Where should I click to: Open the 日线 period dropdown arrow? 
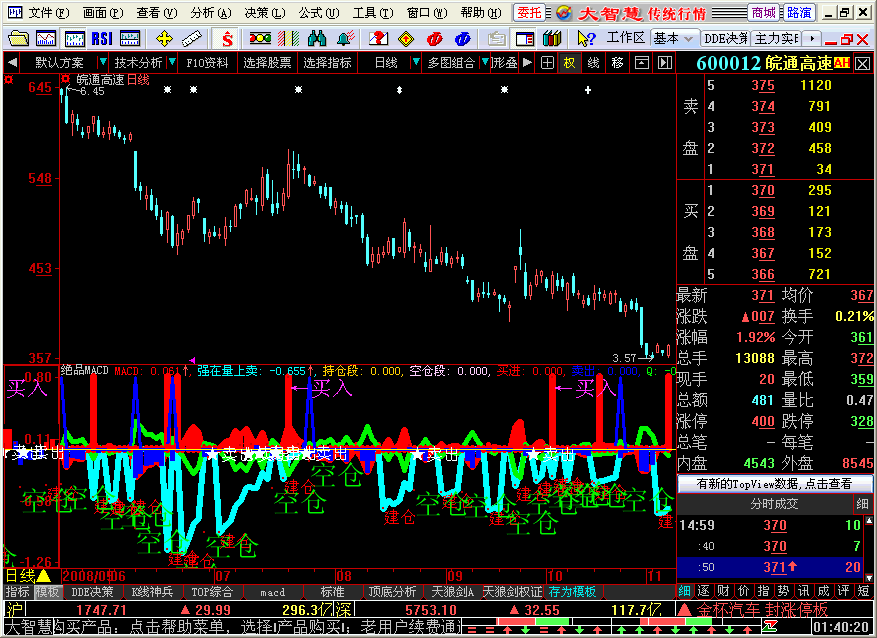pos(415,62)
